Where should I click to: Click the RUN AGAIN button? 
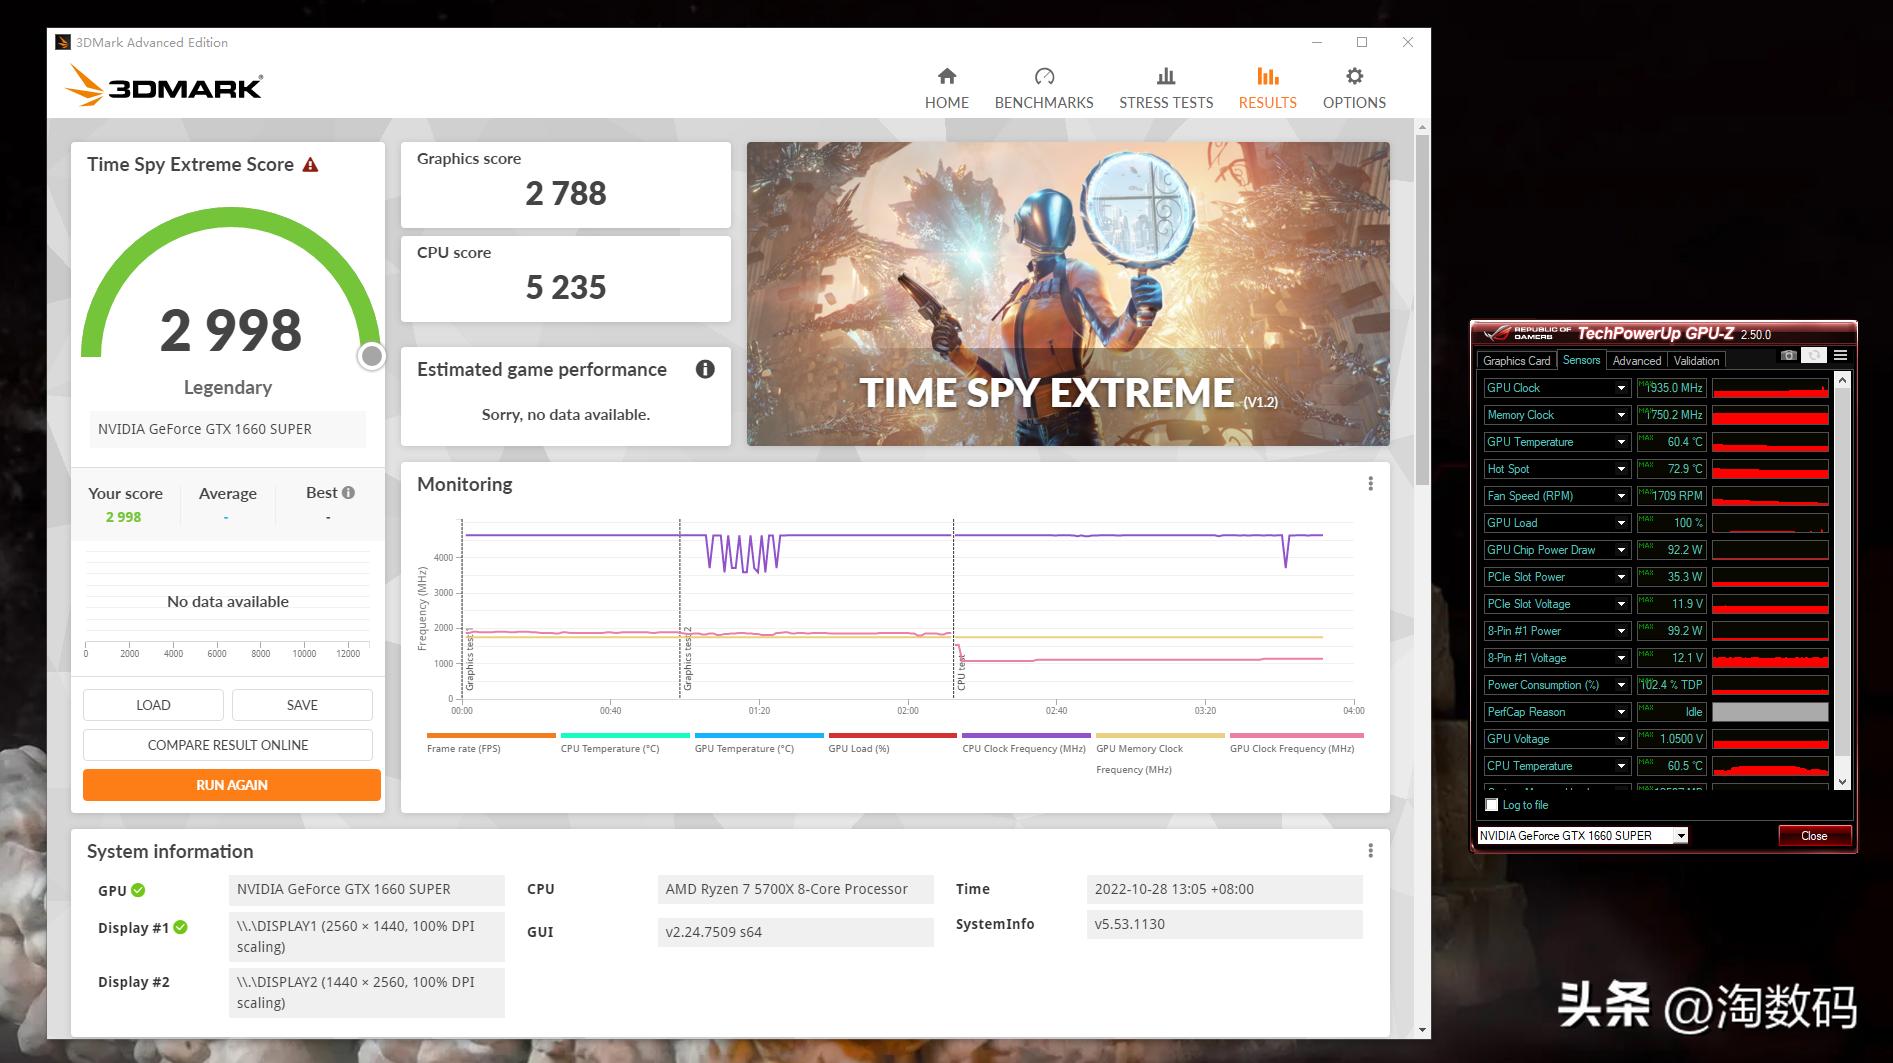coord(230,785)
